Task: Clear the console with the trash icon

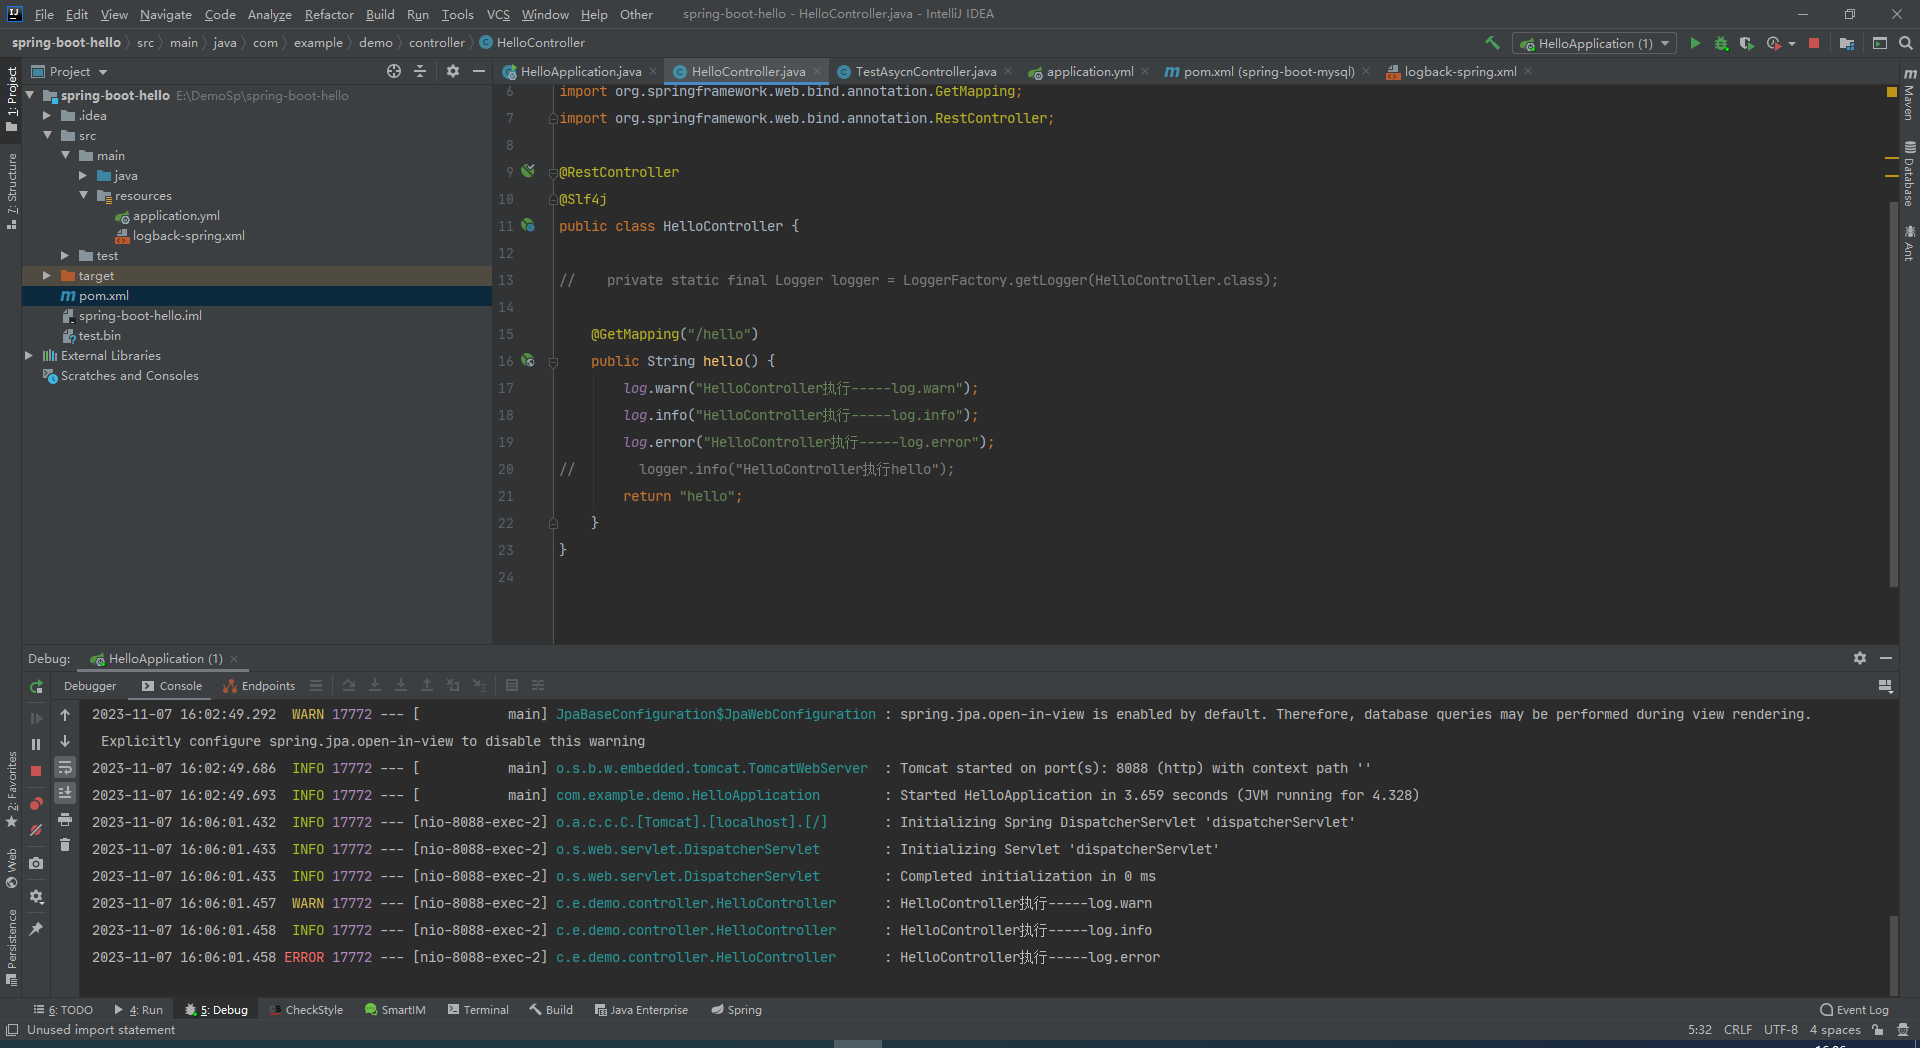Action: (x=65, y=845)
